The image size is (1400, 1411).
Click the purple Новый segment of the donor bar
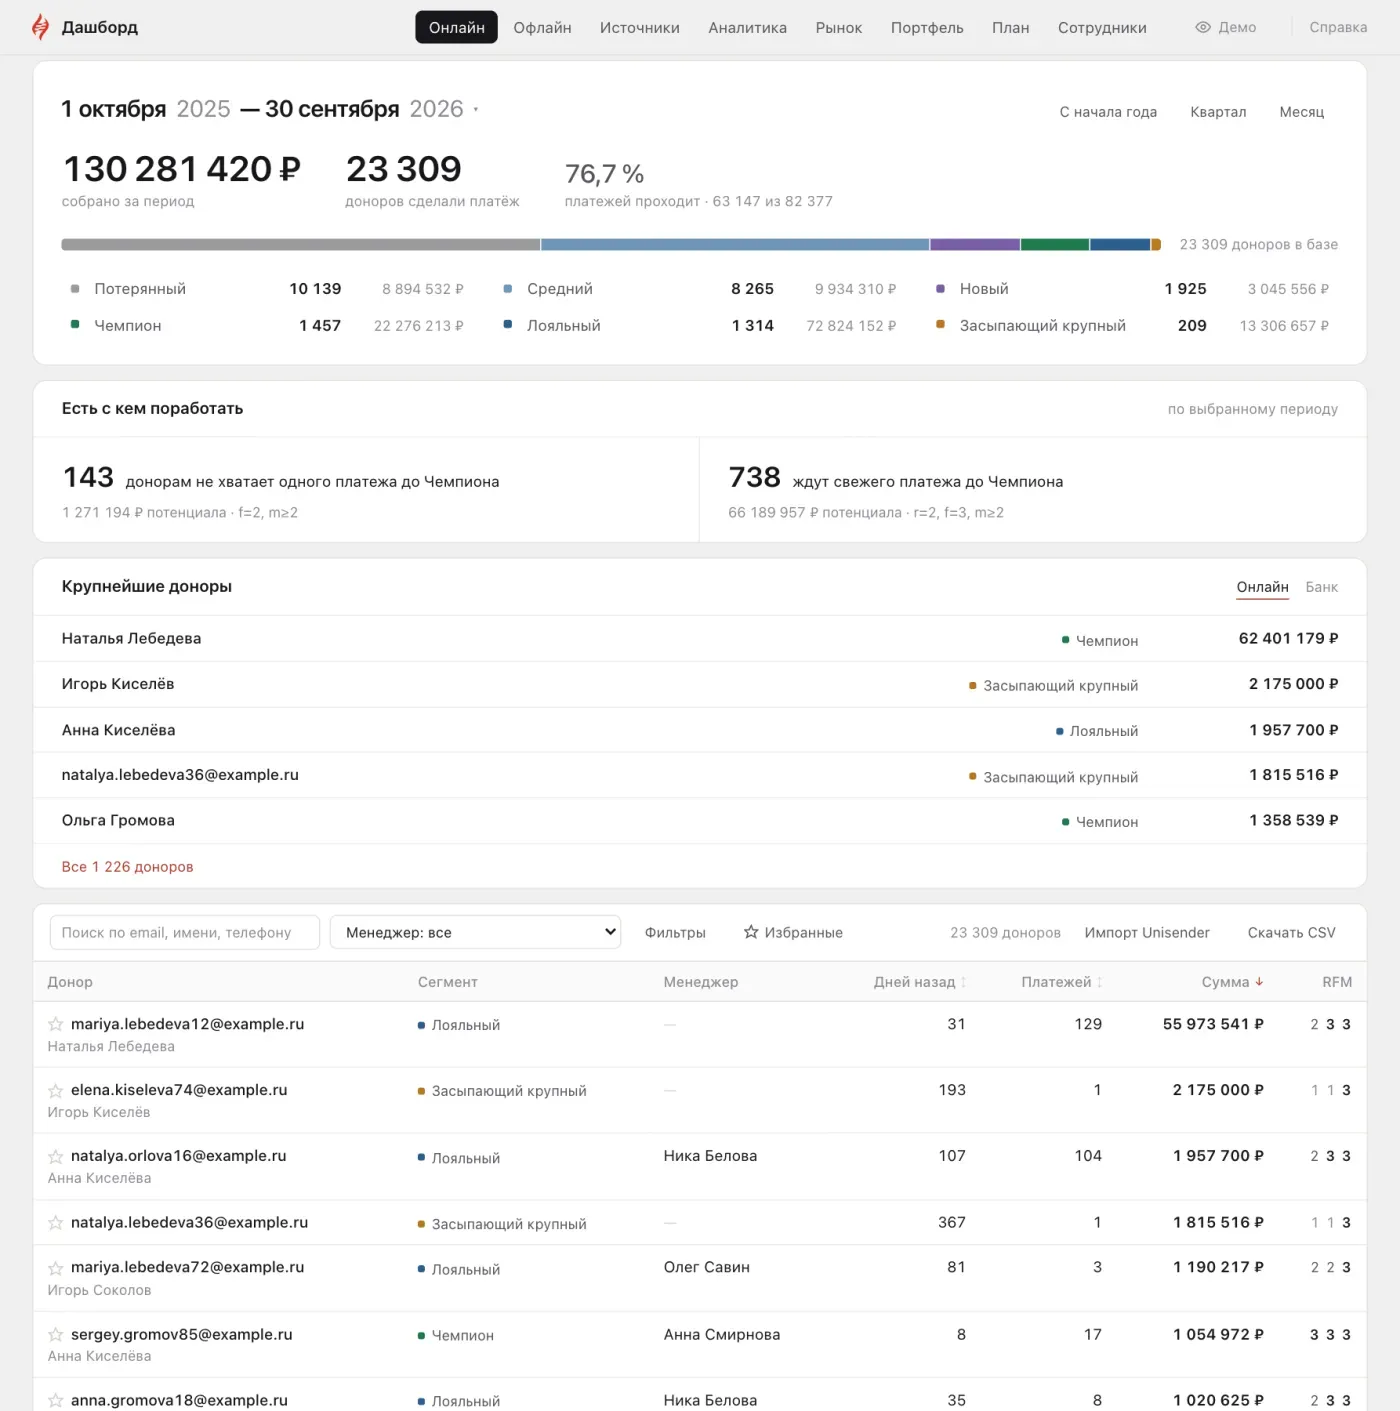click(x=975, y=244)
